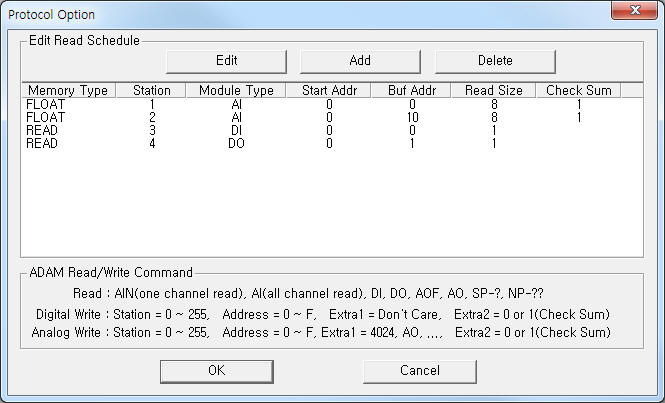Click the Check Sum column header
This screenshot has width=665, height=403.
point(578,90)
